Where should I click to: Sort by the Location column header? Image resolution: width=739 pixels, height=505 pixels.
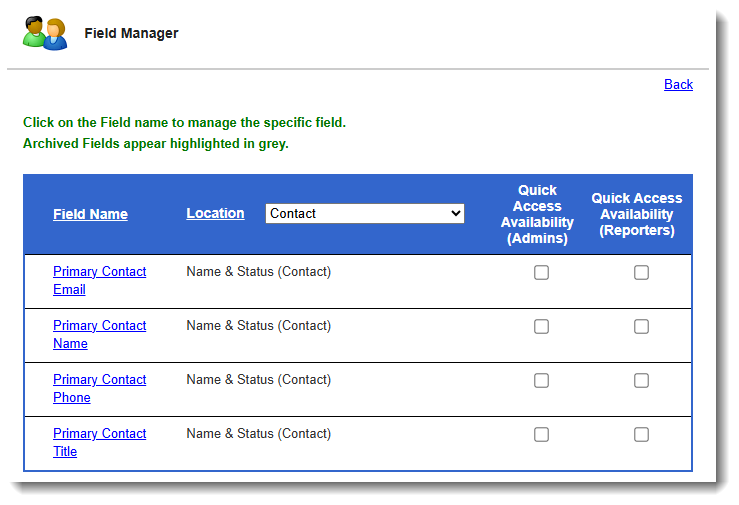click(x=215, y=213)
